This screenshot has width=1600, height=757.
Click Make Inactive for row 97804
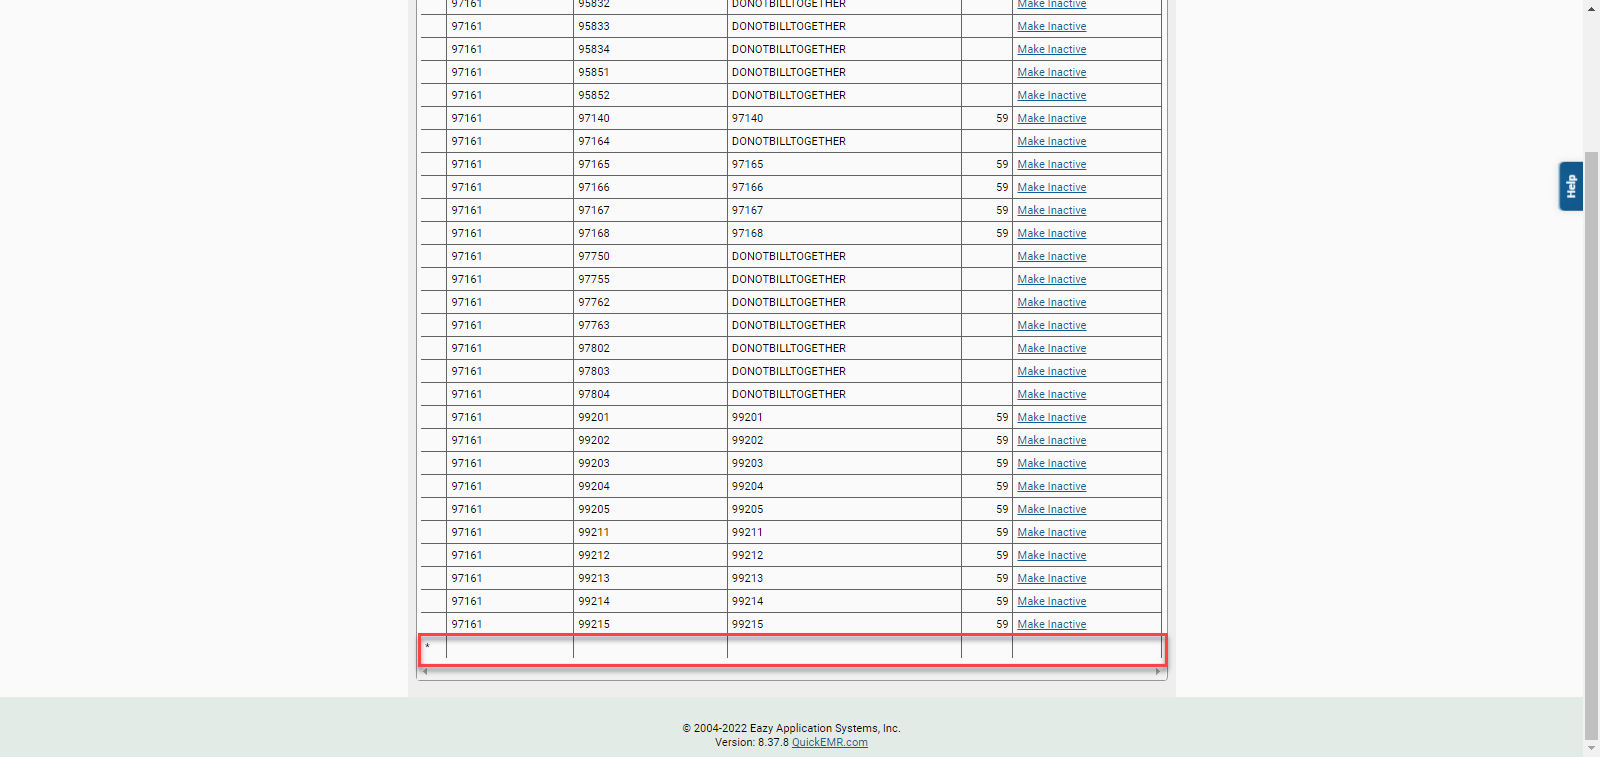(x=1051, y=394)
